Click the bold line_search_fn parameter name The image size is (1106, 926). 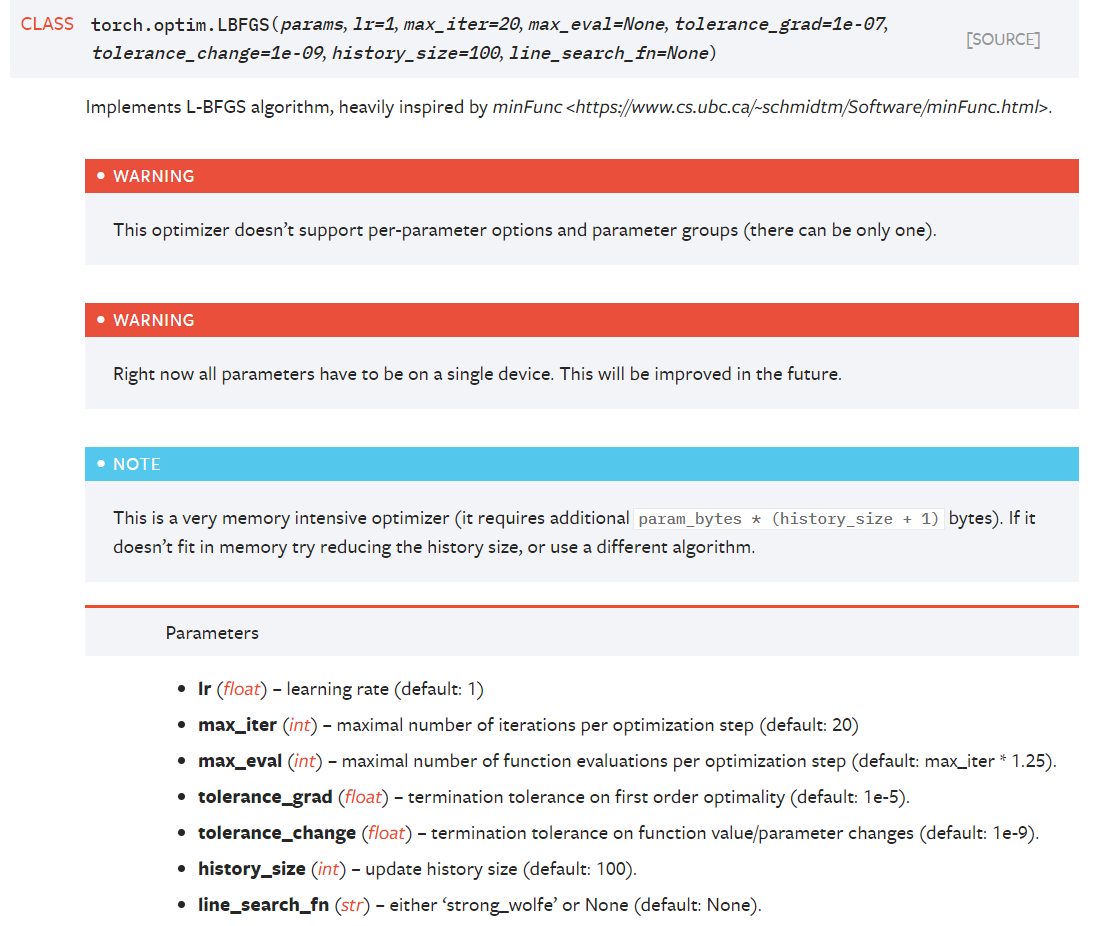(x=263, y=905)
